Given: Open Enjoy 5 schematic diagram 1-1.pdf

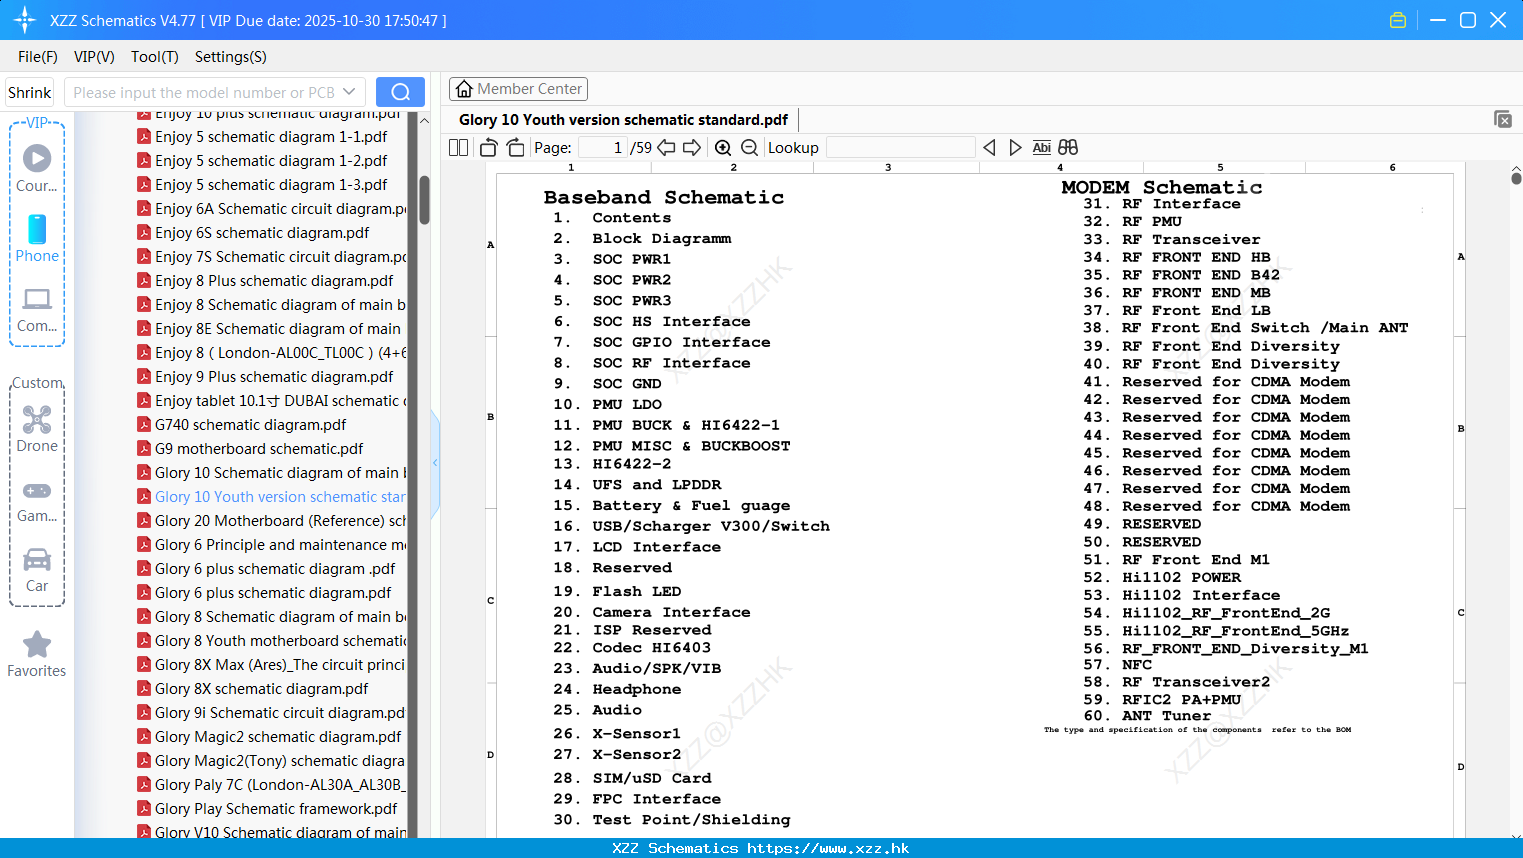Looking at the screenshot, I should (271, 137).
